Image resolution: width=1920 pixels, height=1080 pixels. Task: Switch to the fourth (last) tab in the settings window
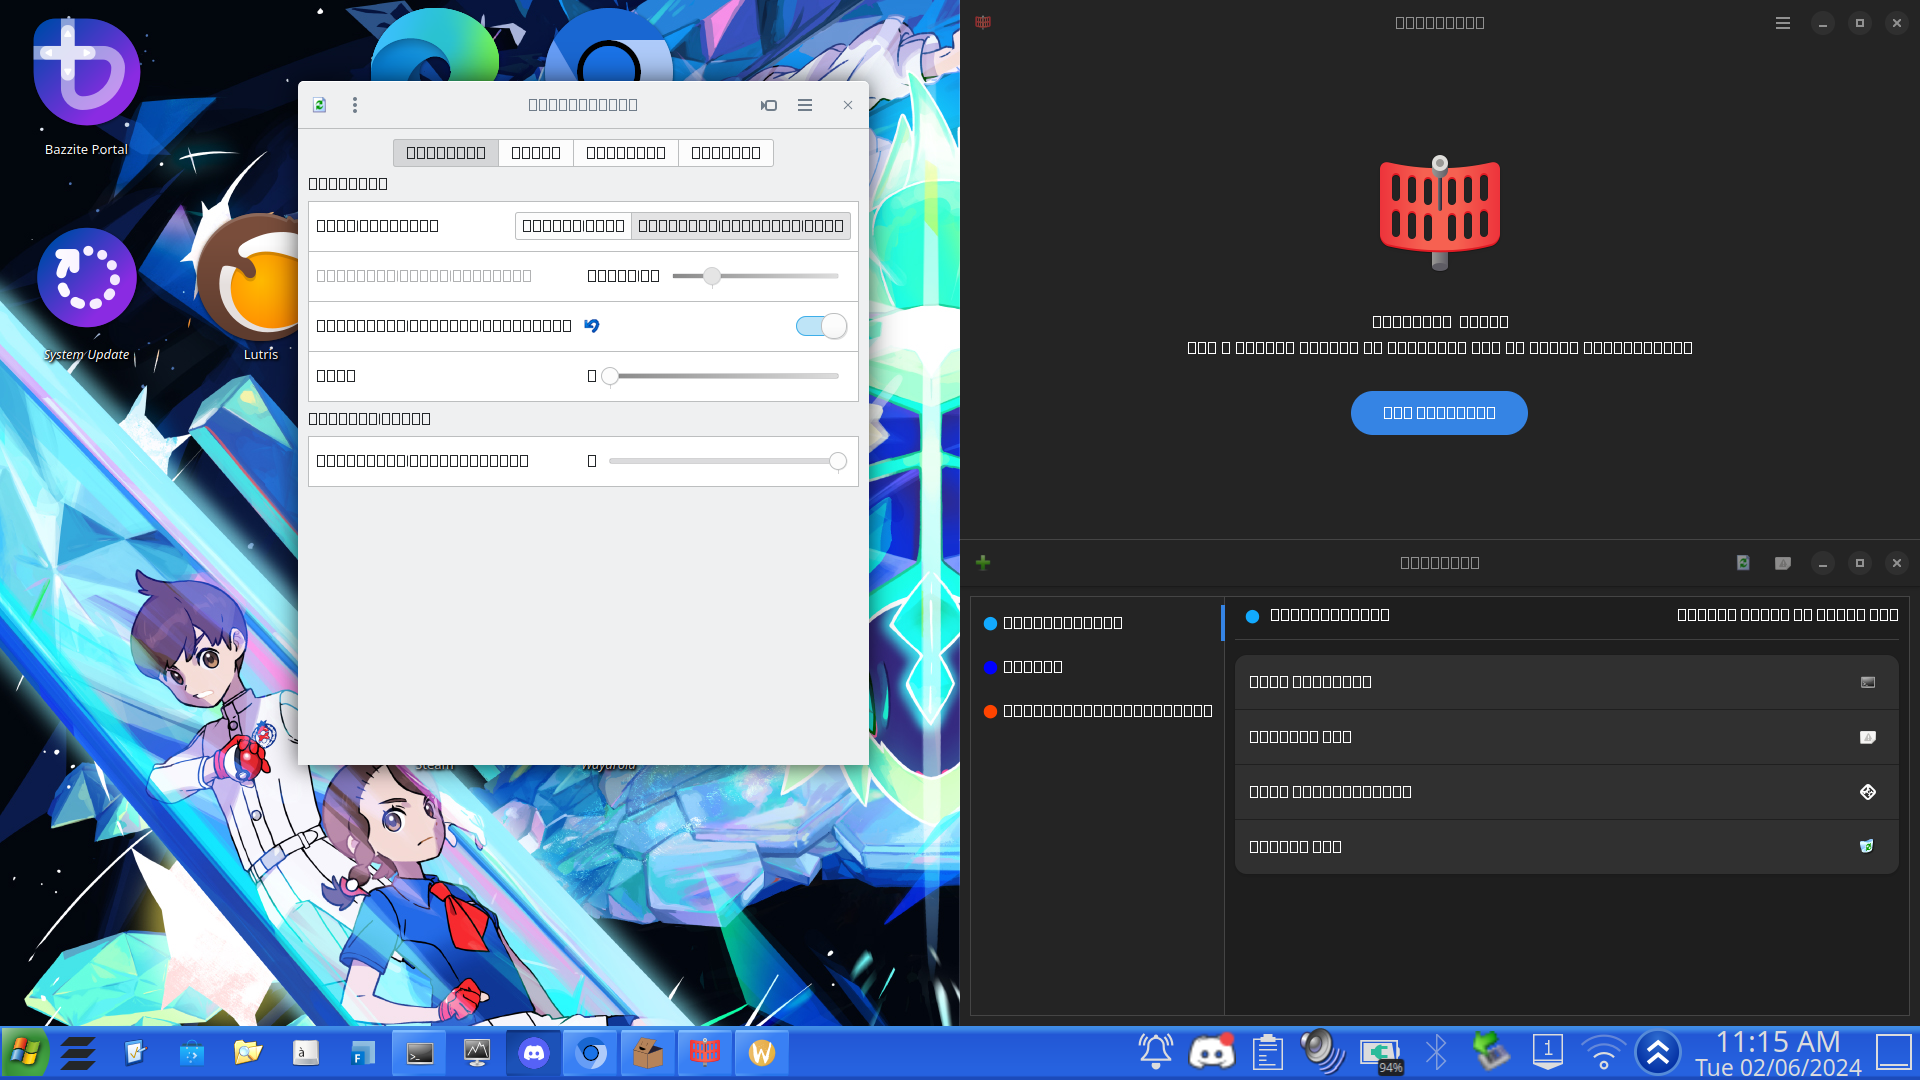[725, 153]
